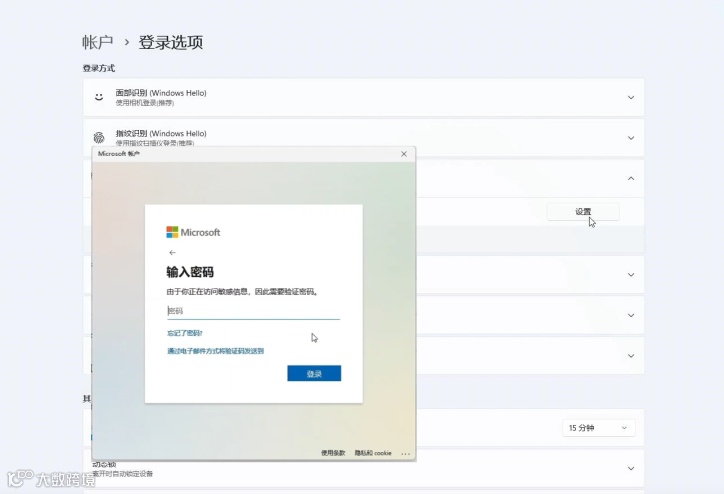Open 使用条款 link in dialog footer
This screenshot has height=494, width=724.
[333, 453]
